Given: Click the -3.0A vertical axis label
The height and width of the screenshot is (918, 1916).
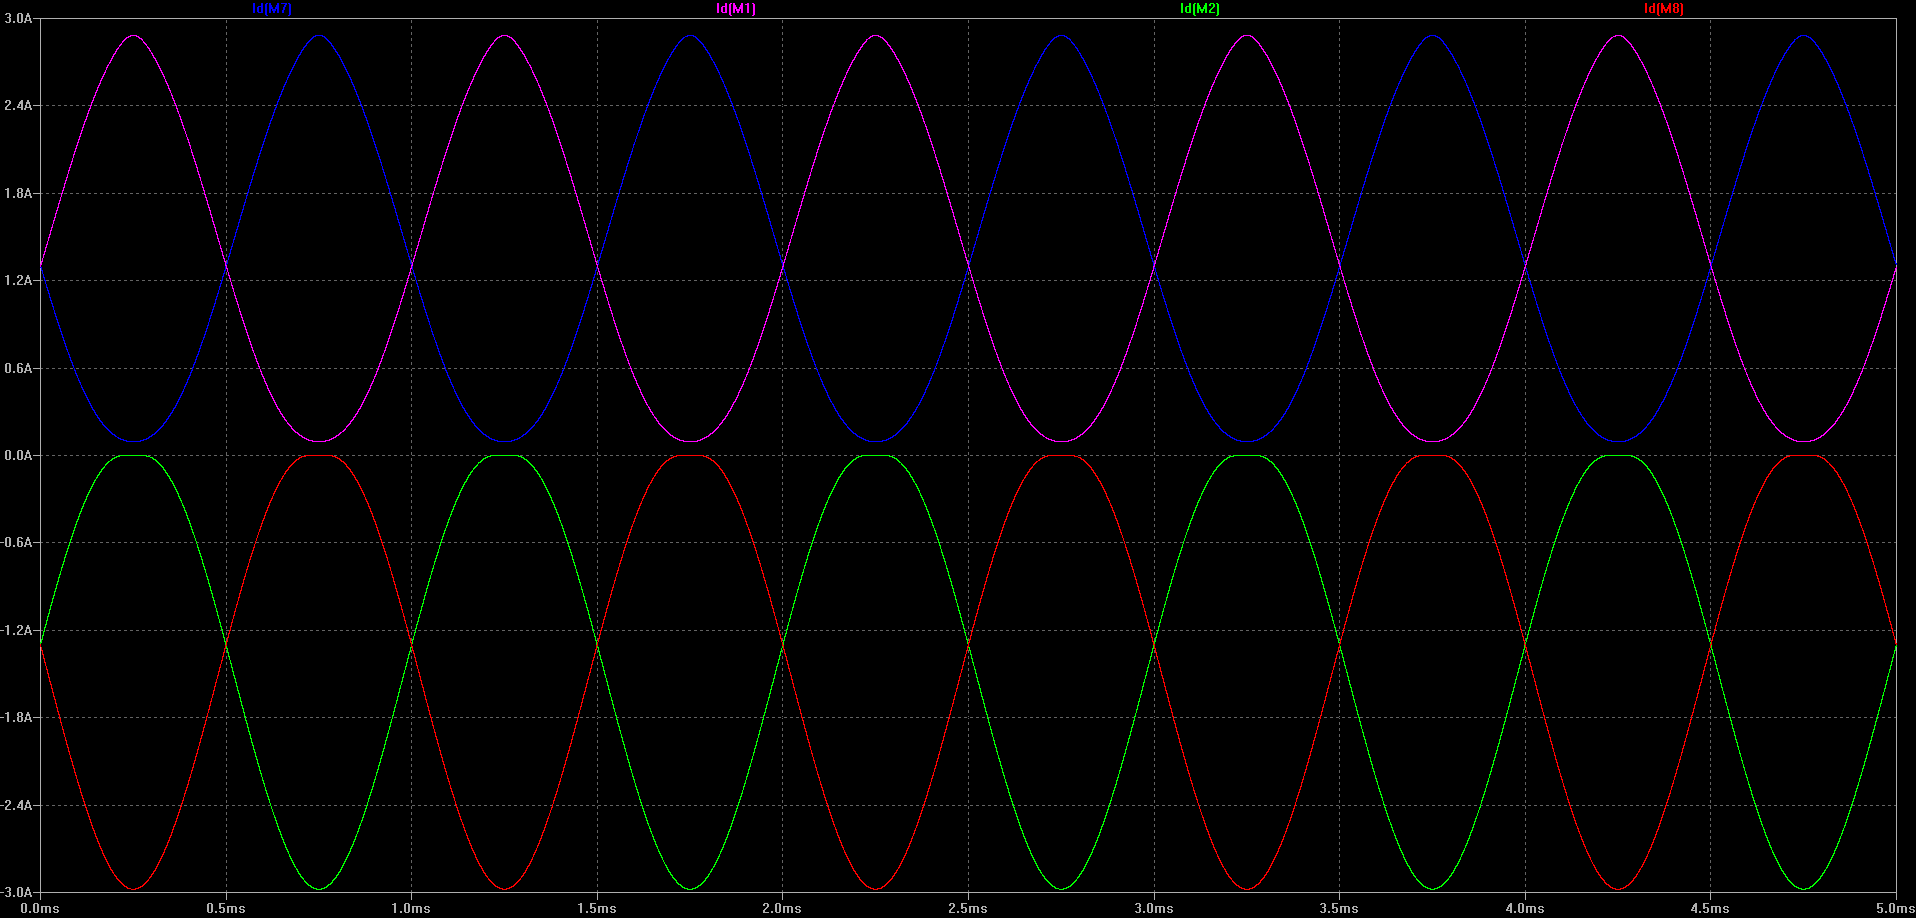Looking at the screenshot, I should (16, 892).
